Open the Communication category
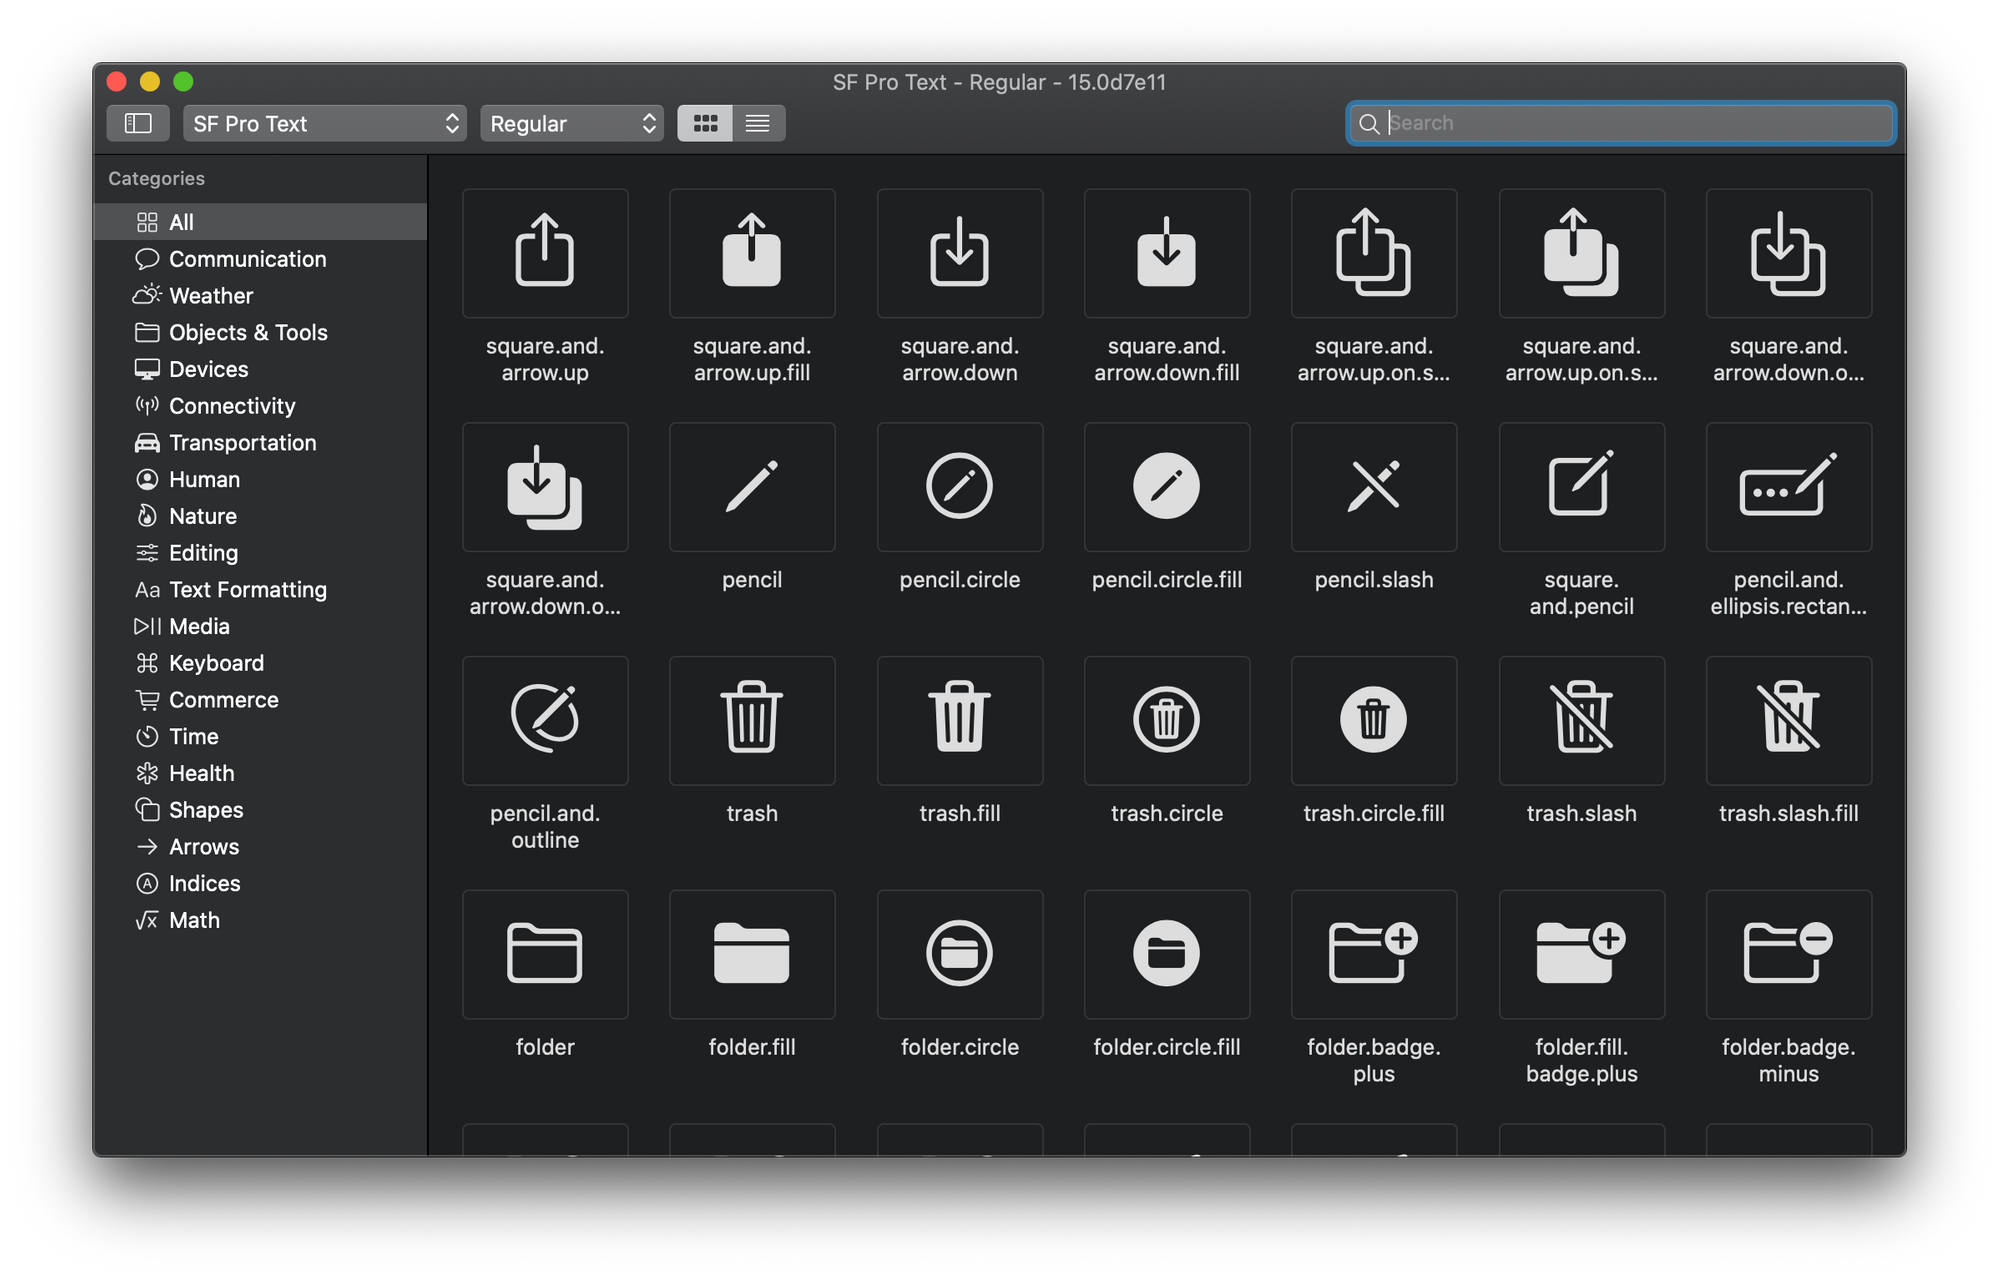Screen dimensions: 2000x1280 pos(260,259)
